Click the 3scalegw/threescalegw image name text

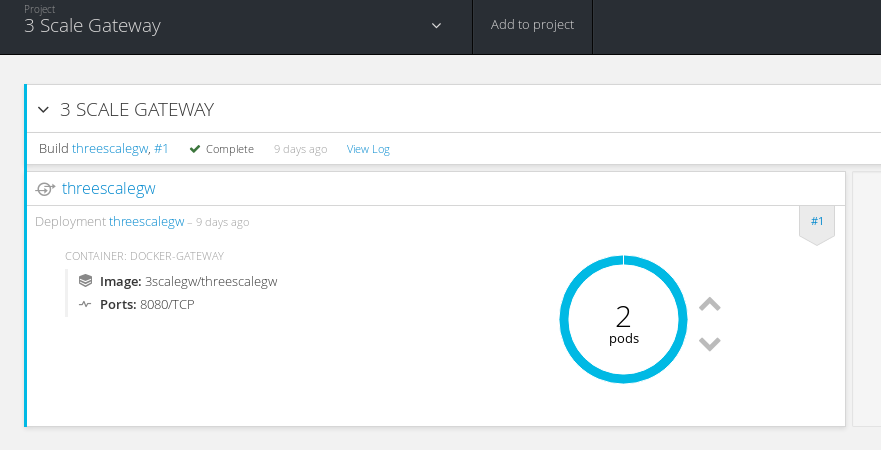(x=211, y=281)
